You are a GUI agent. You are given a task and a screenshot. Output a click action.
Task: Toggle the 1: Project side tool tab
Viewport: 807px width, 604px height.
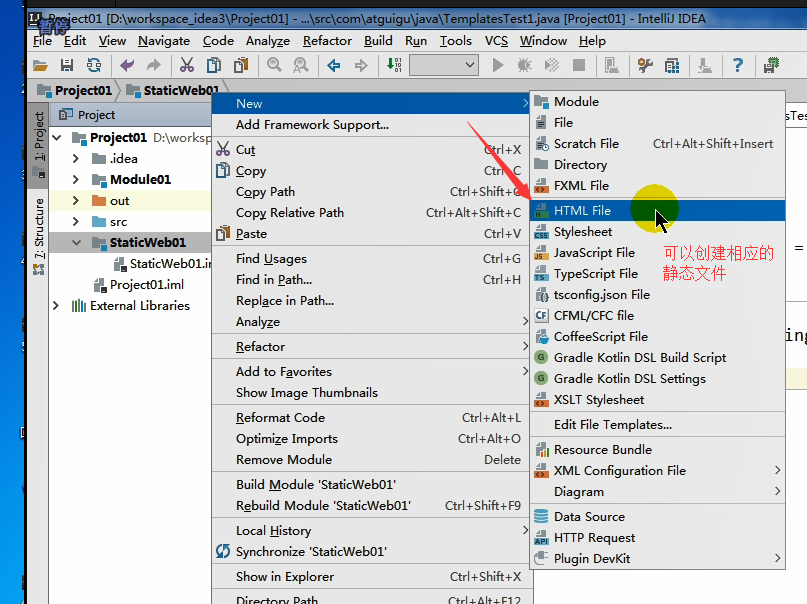(40, 145)
